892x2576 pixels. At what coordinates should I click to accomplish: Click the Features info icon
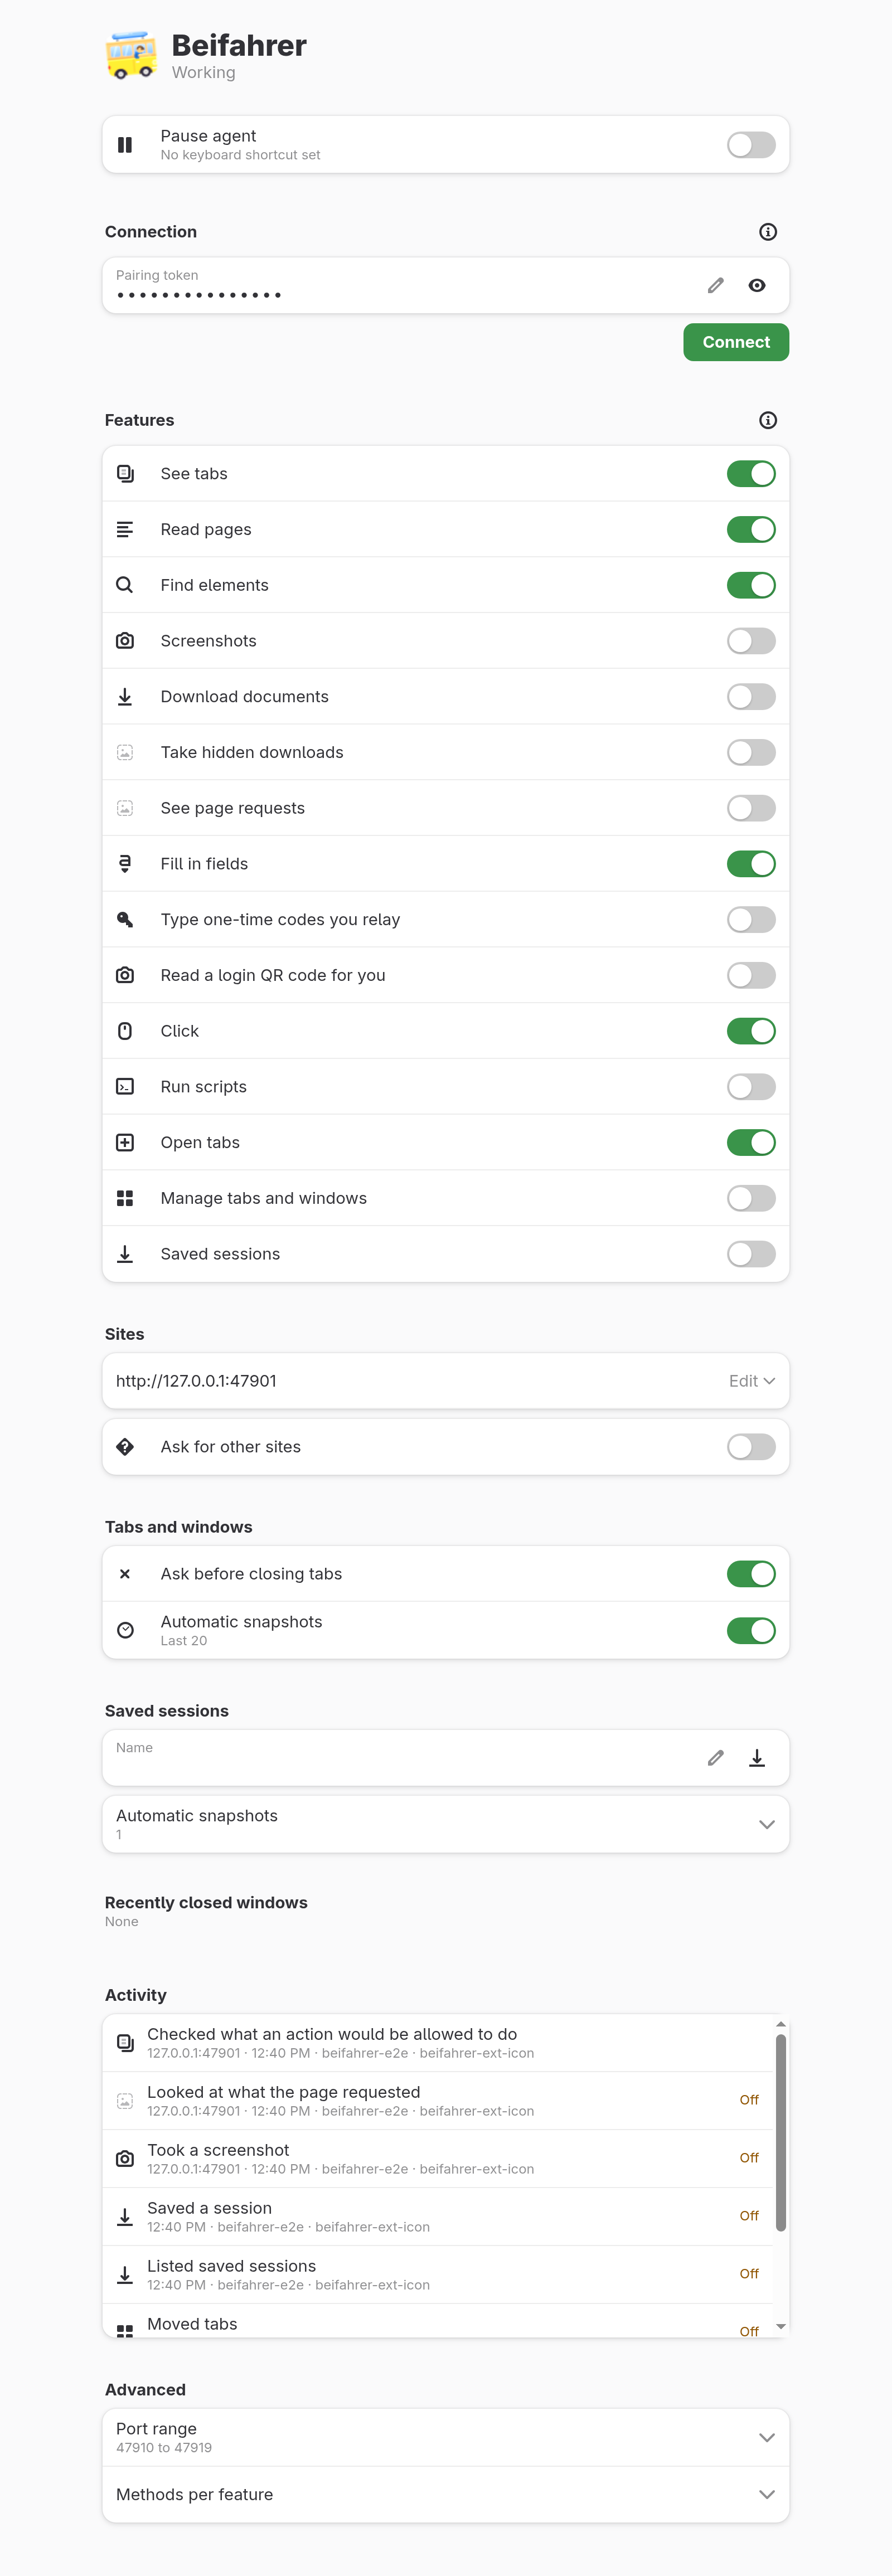coord(768,420)
